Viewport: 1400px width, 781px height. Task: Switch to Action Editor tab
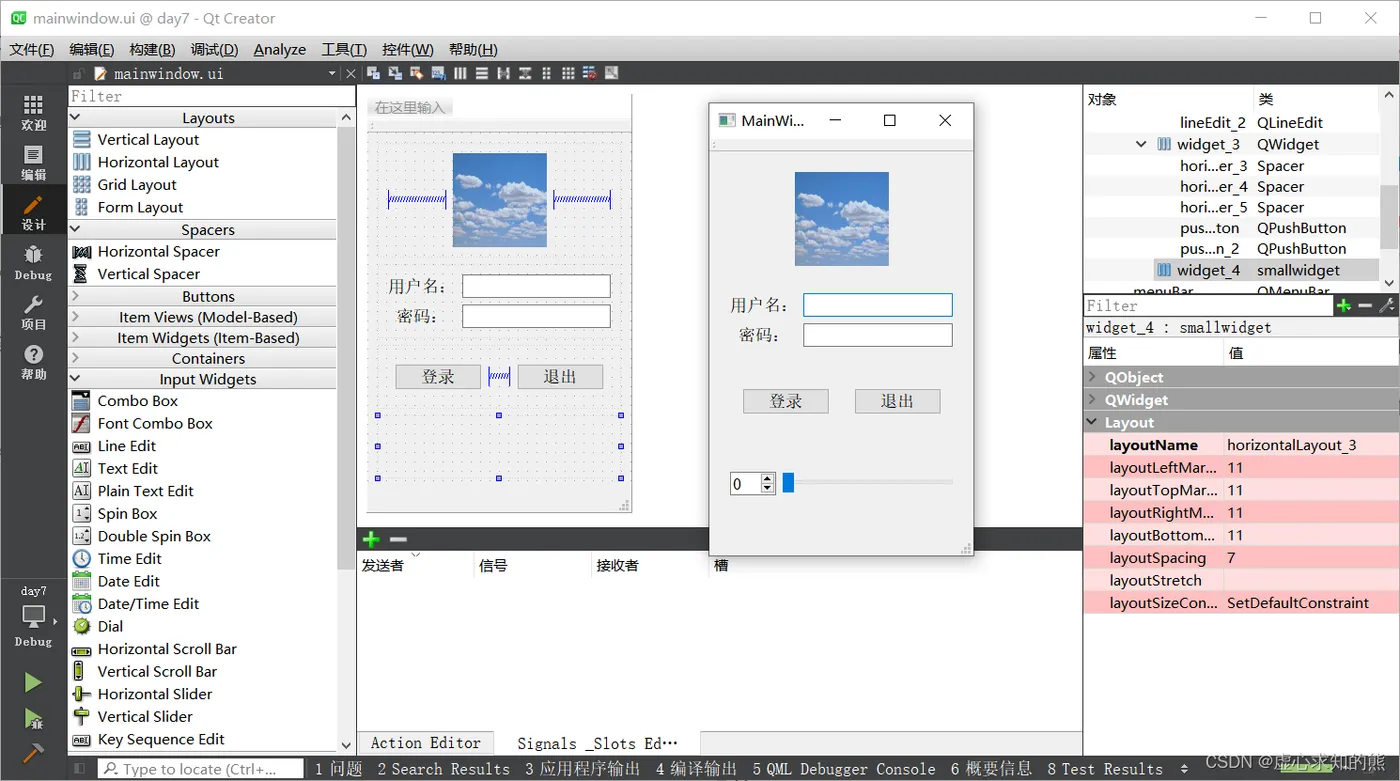tap(425, 743)
